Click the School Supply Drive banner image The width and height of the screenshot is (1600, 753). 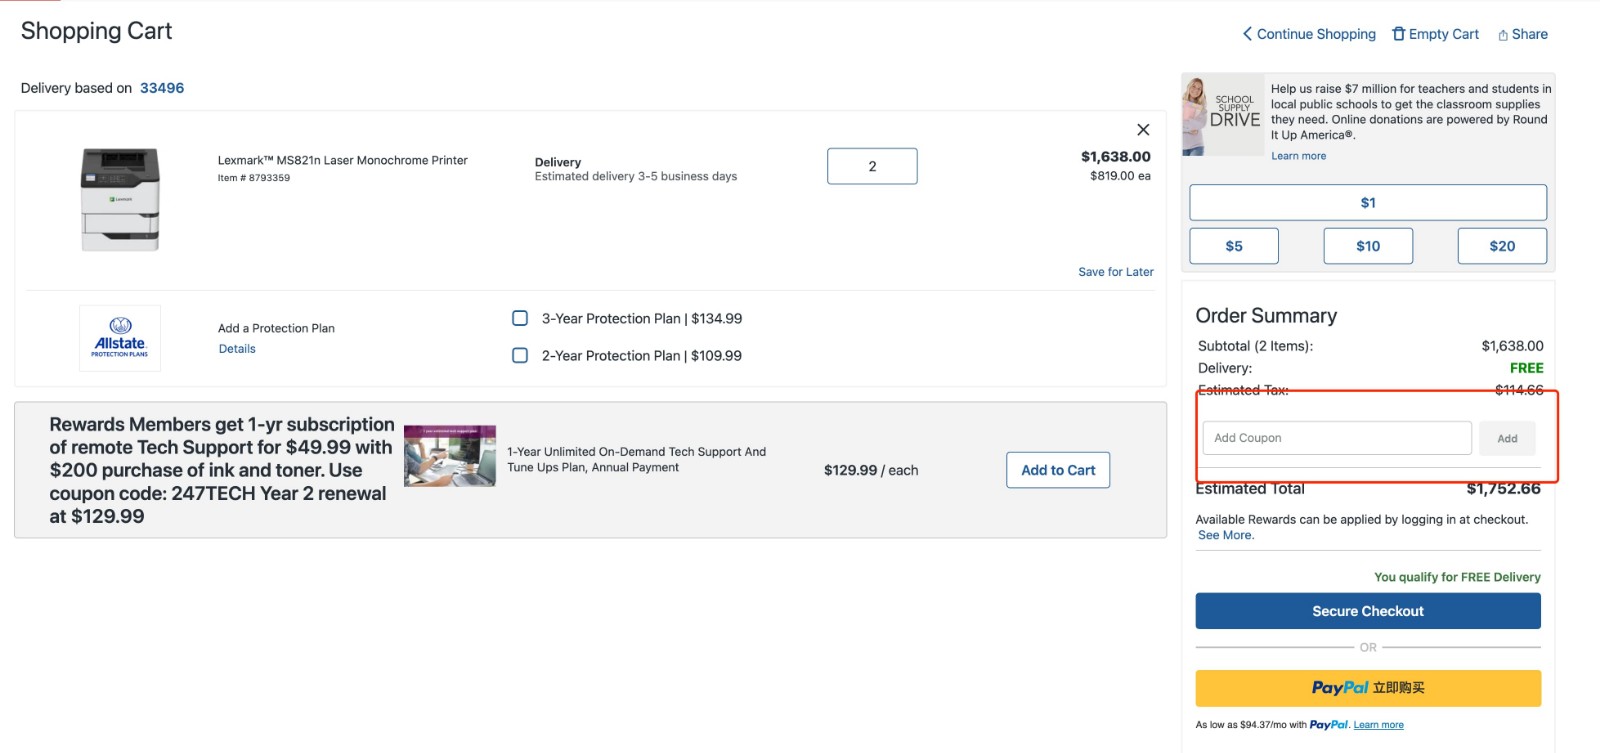pos(1222,115)
